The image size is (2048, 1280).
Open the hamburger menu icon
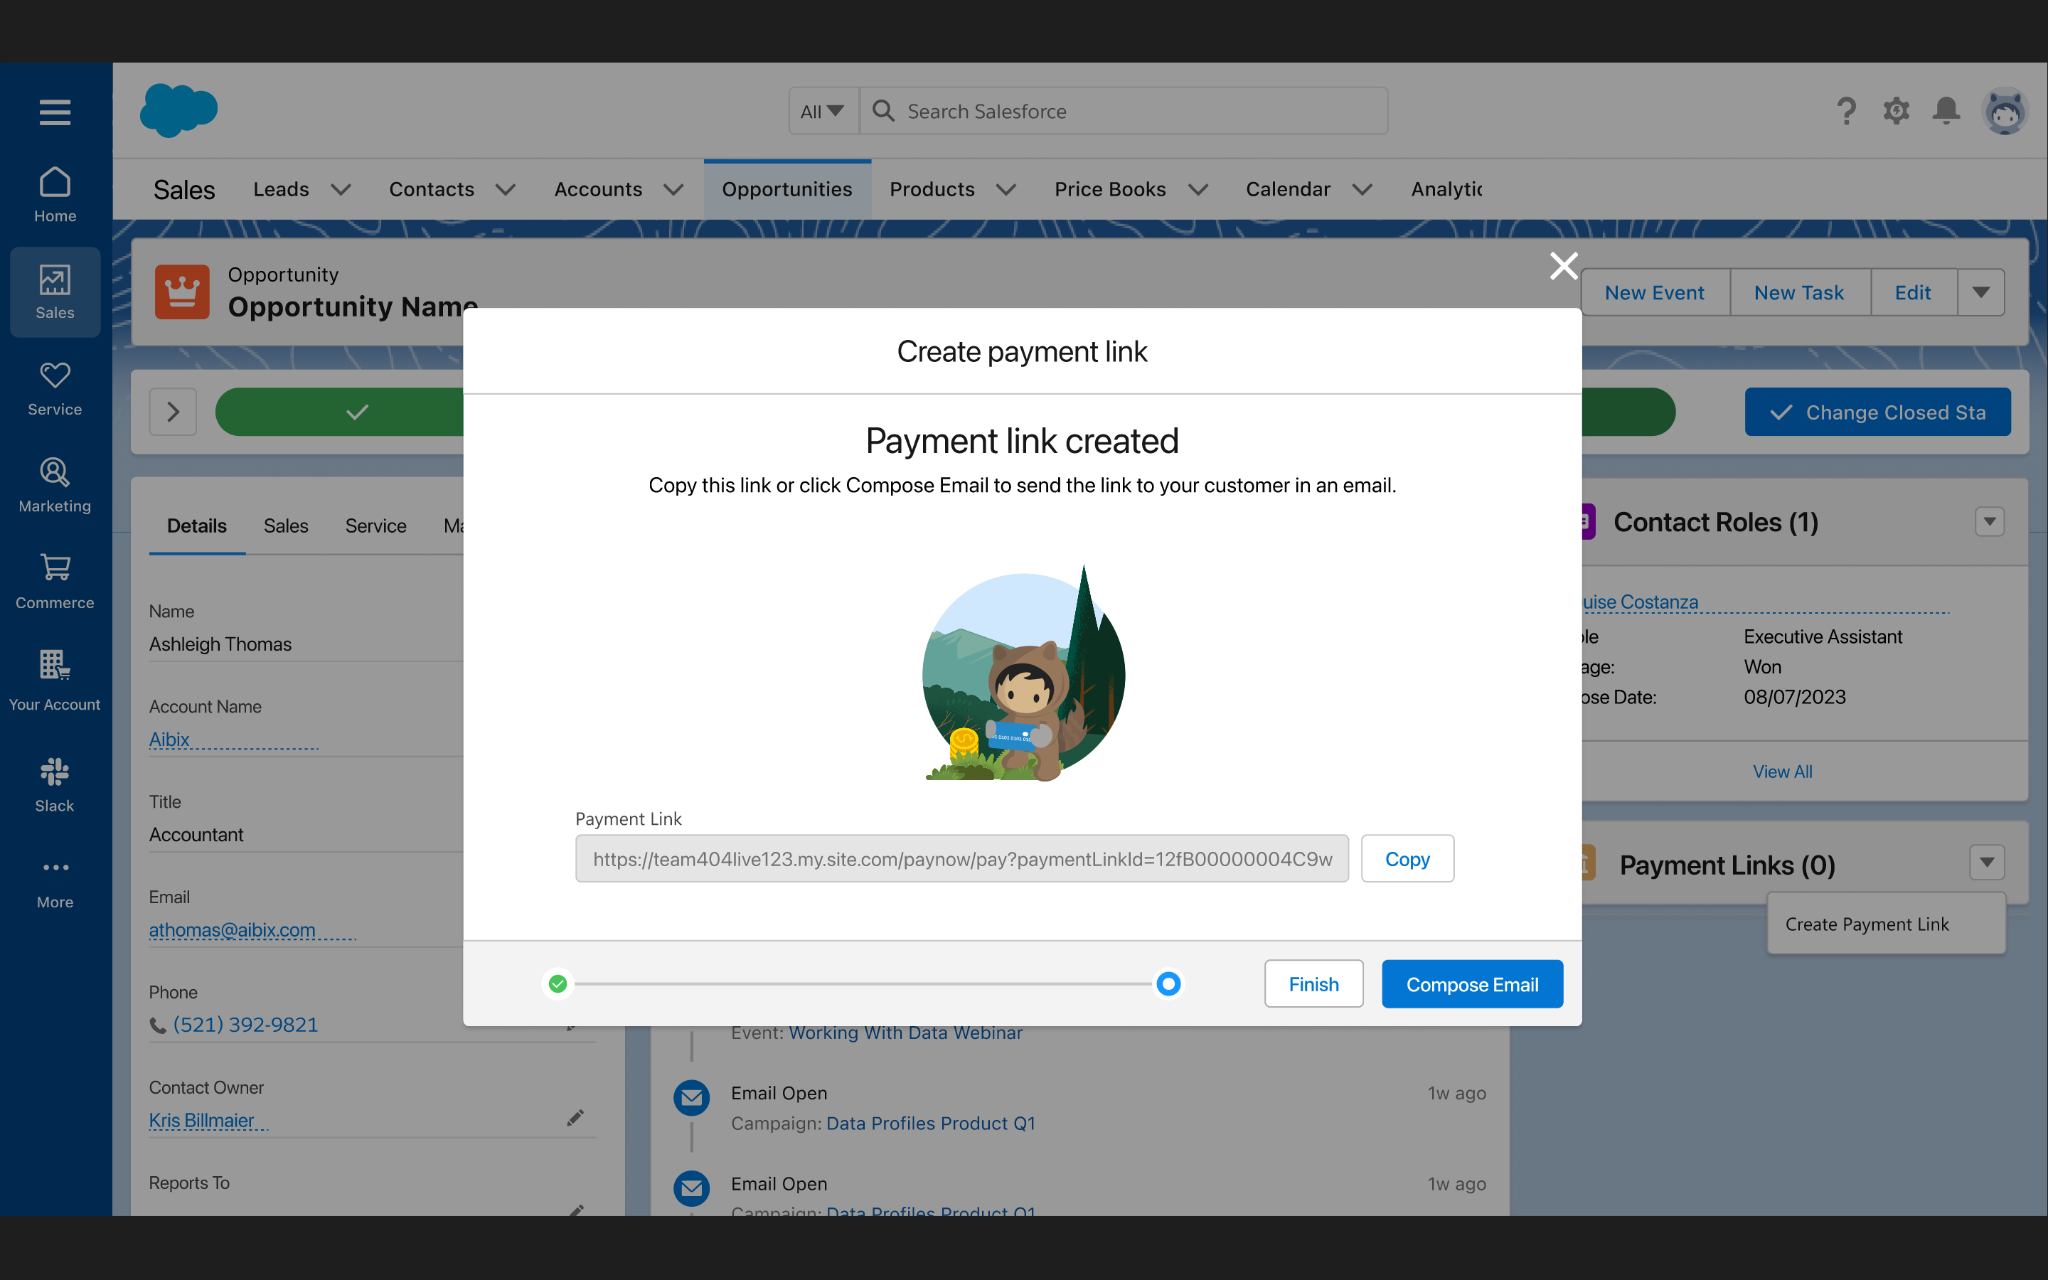tap(55, 111)
